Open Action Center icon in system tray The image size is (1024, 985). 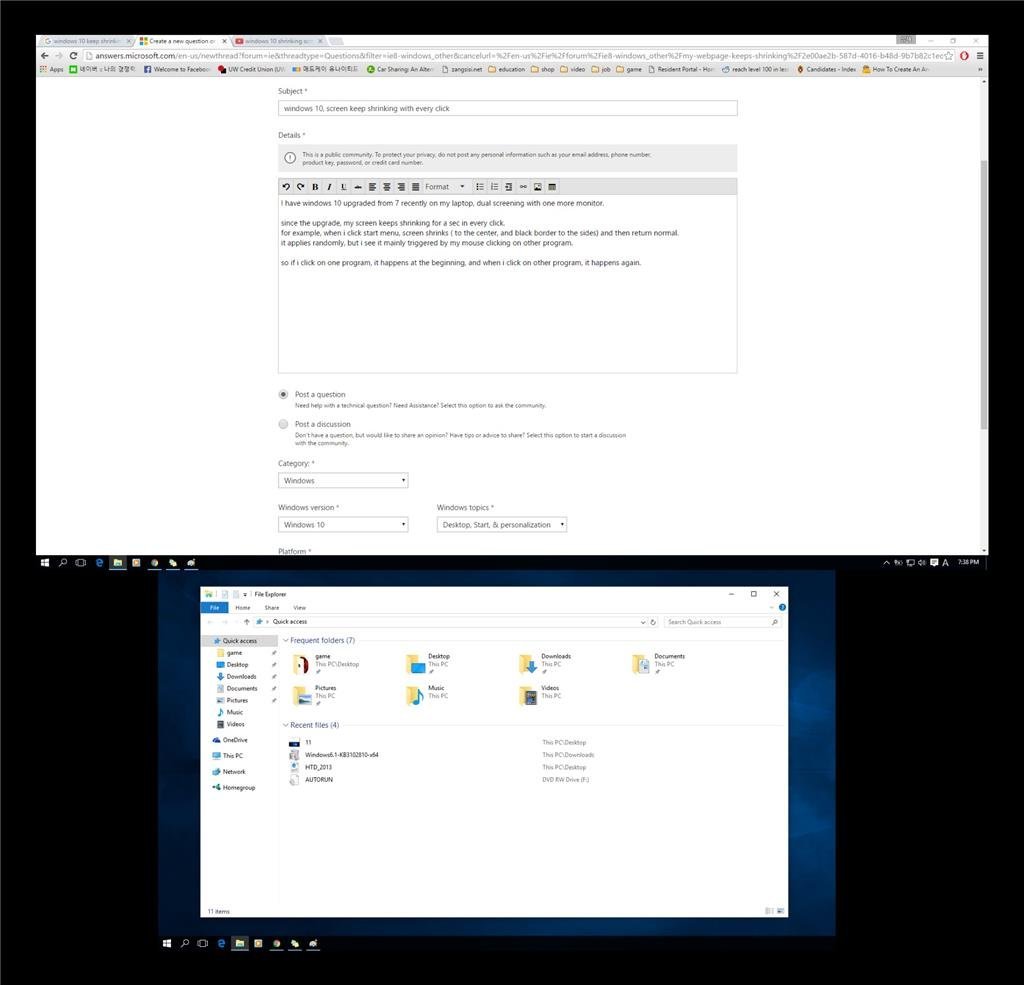tap(934, 562)
